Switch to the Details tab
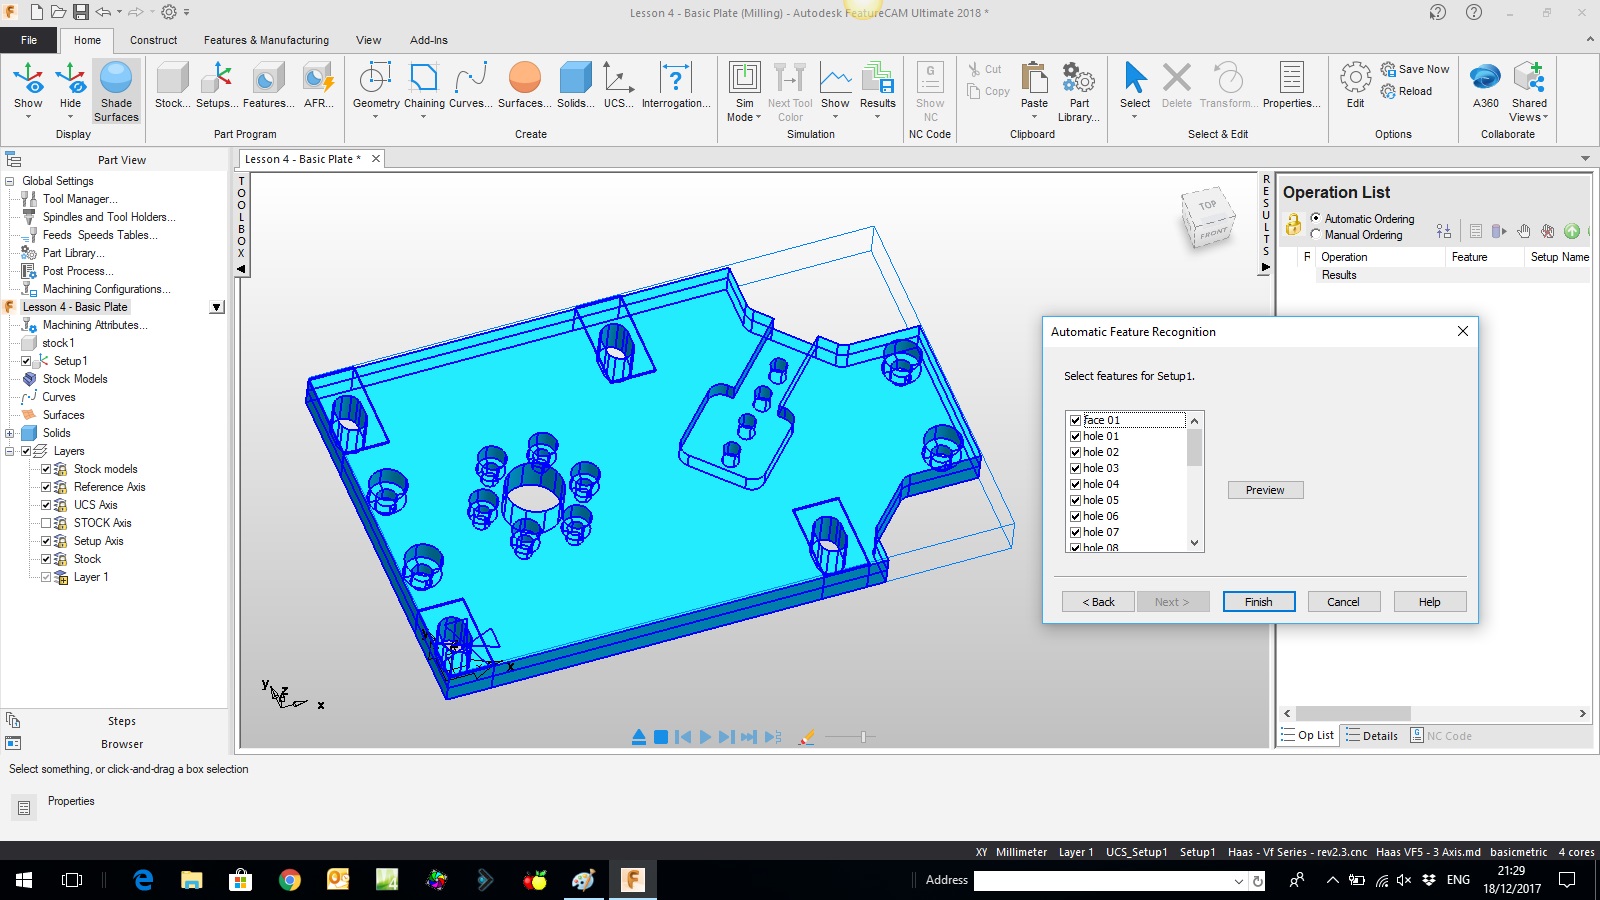 click(x=1372, y=736)
